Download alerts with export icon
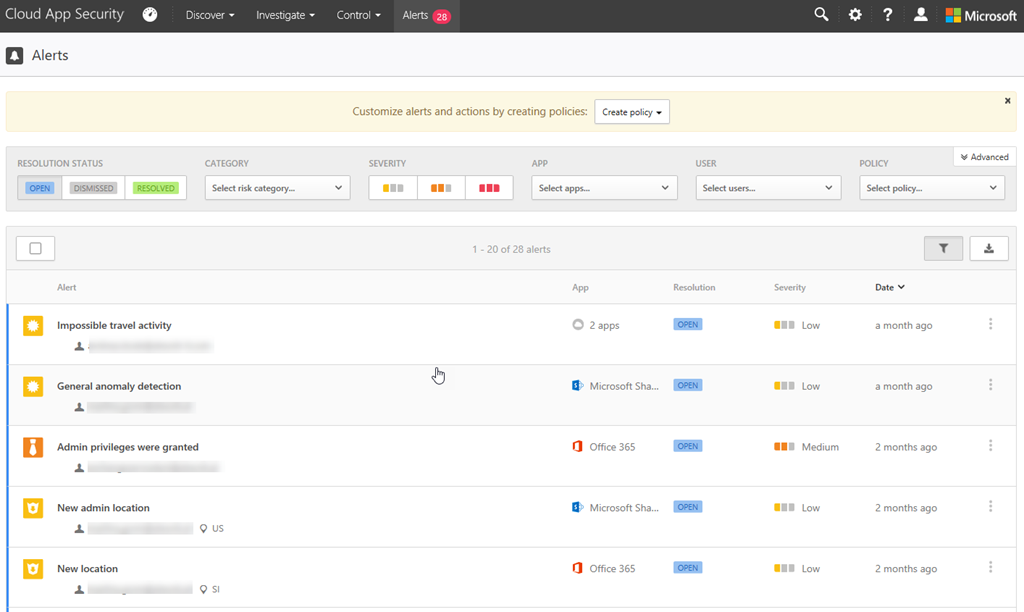 (989, 249)
